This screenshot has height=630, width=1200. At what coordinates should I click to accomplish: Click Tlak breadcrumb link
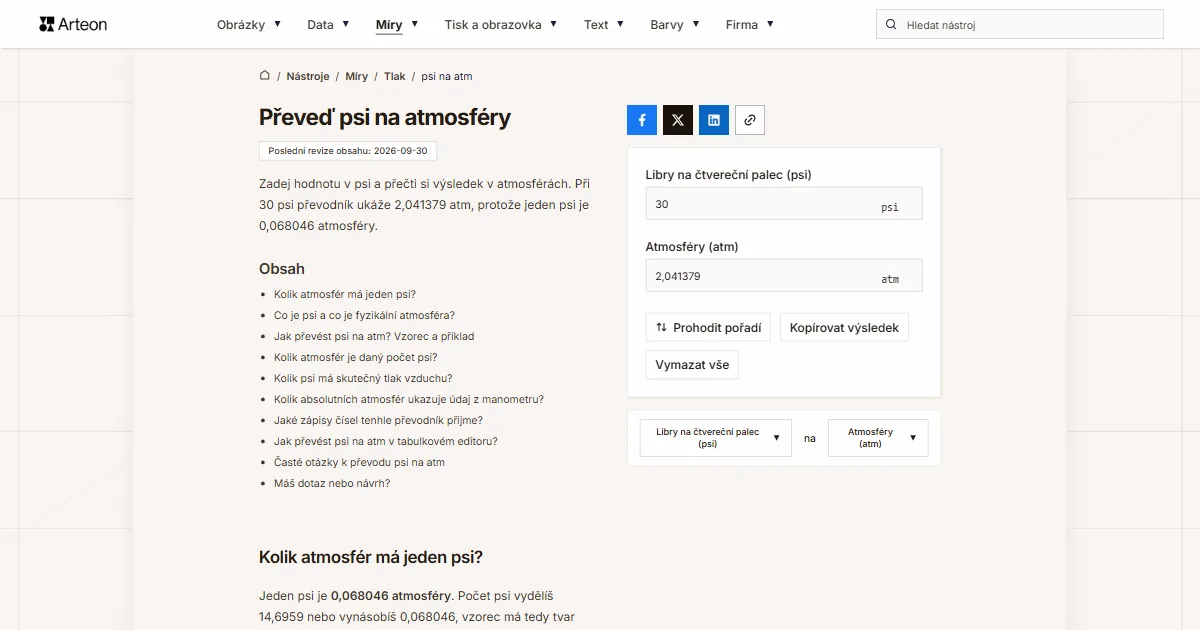(x=395, y=76)
